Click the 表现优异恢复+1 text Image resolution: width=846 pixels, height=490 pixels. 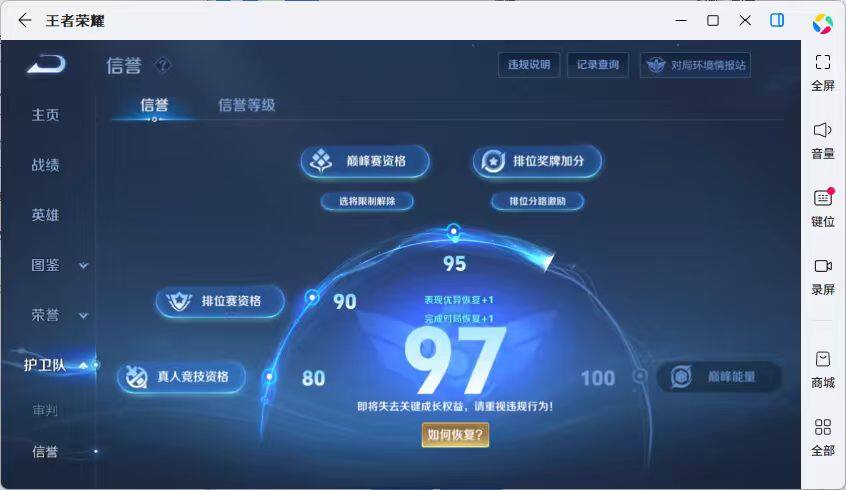point(459,300)
